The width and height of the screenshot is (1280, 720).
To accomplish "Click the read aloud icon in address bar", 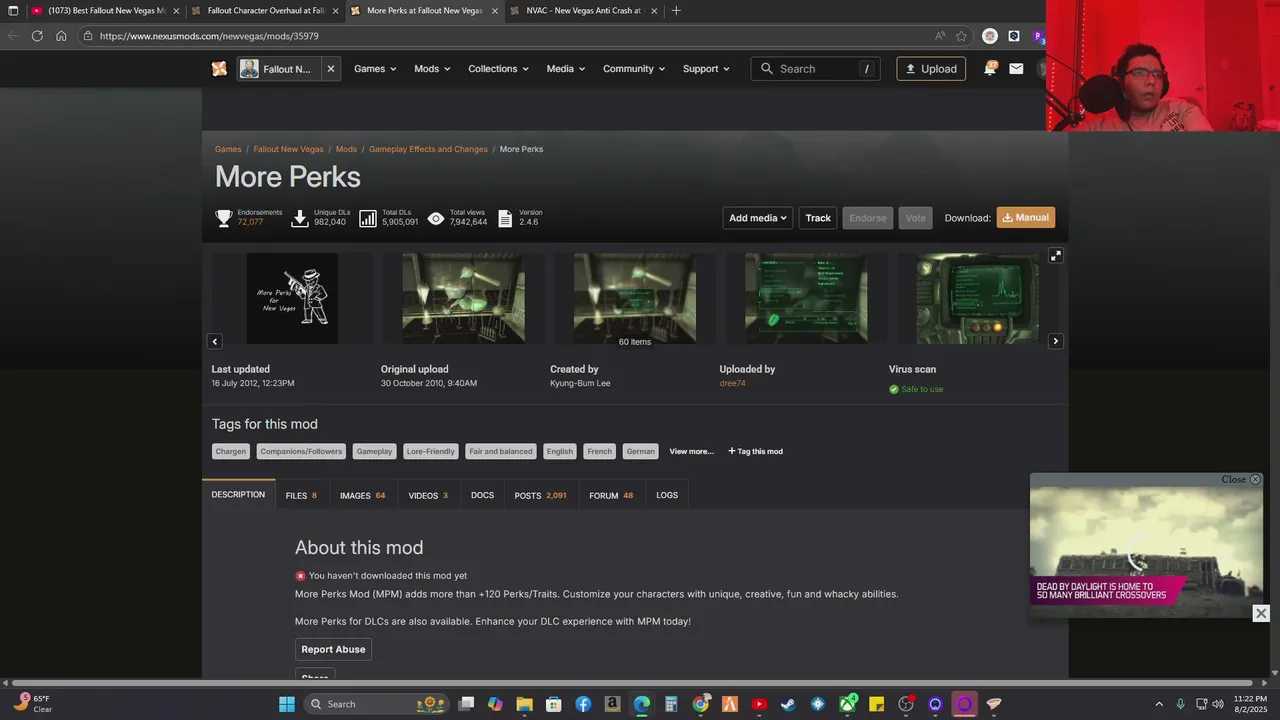I will point(940,36).
